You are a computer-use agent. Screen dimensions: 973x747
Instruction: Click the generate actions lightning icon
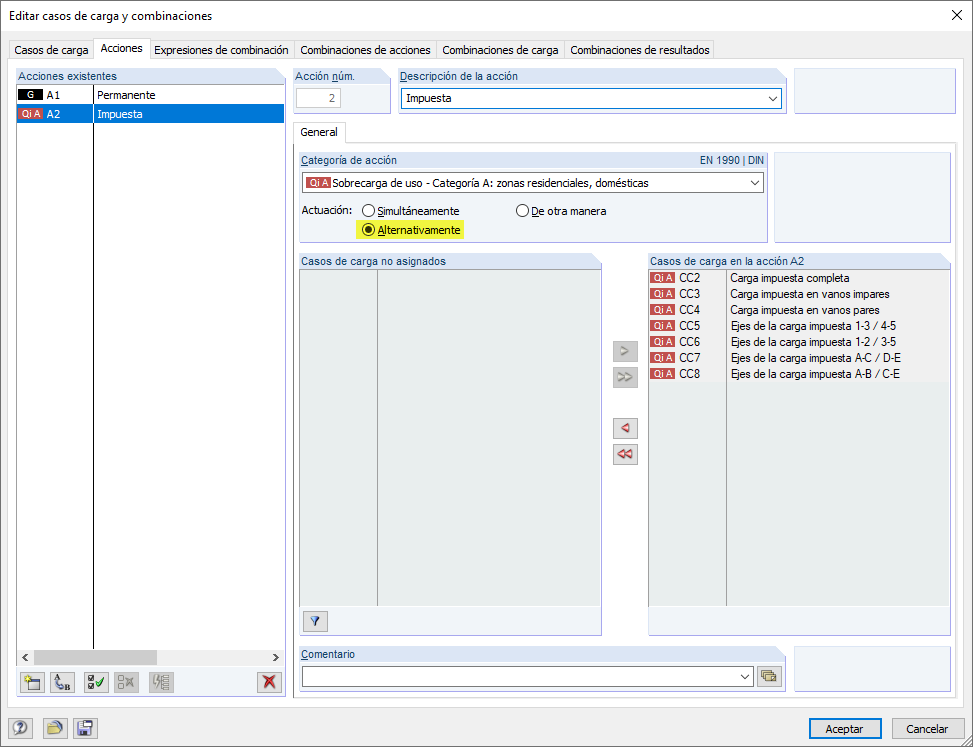[x=161, y=682]
